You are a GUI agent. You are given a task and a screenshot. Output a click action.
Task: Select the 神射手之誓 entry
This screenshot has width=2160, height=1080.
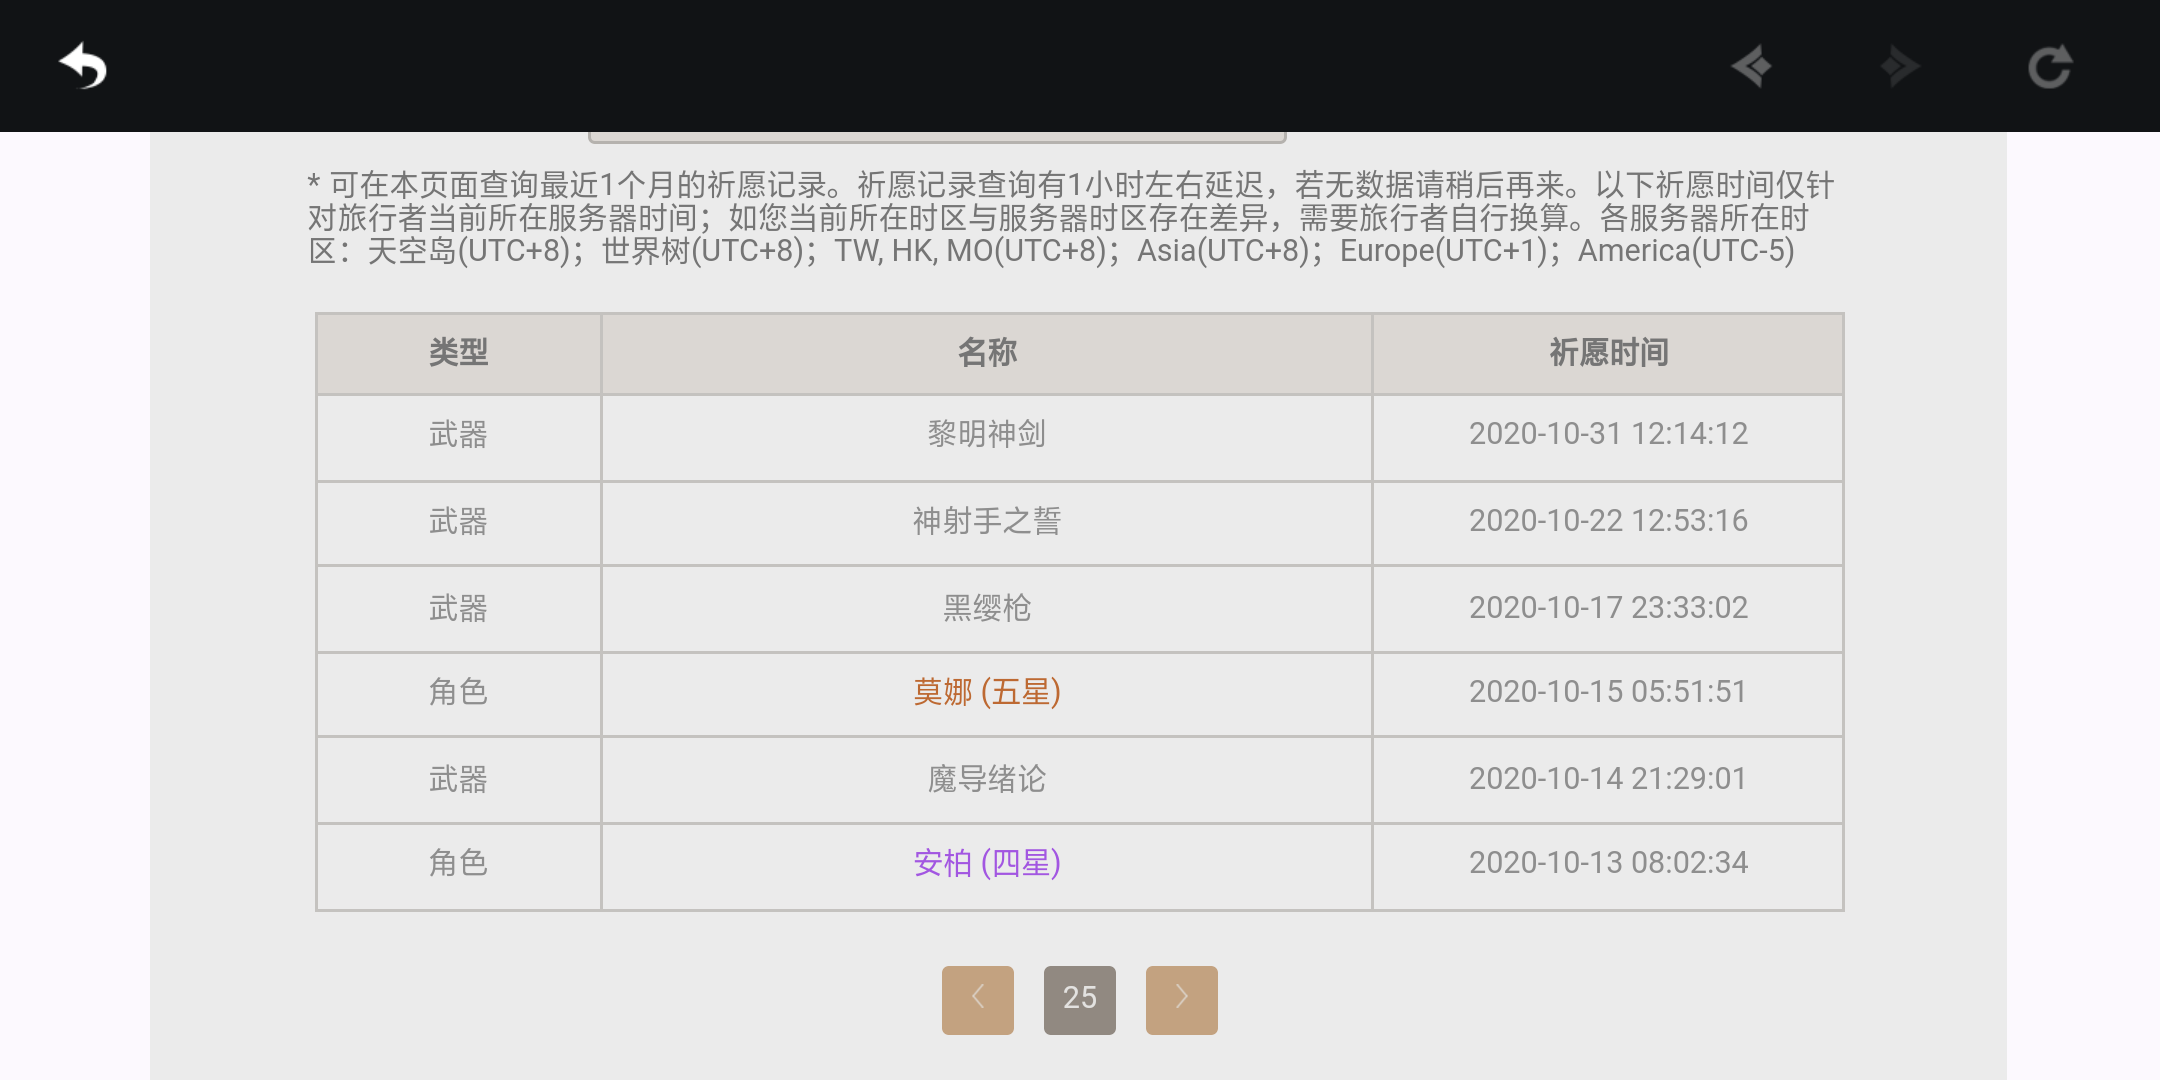pos(987,521)
